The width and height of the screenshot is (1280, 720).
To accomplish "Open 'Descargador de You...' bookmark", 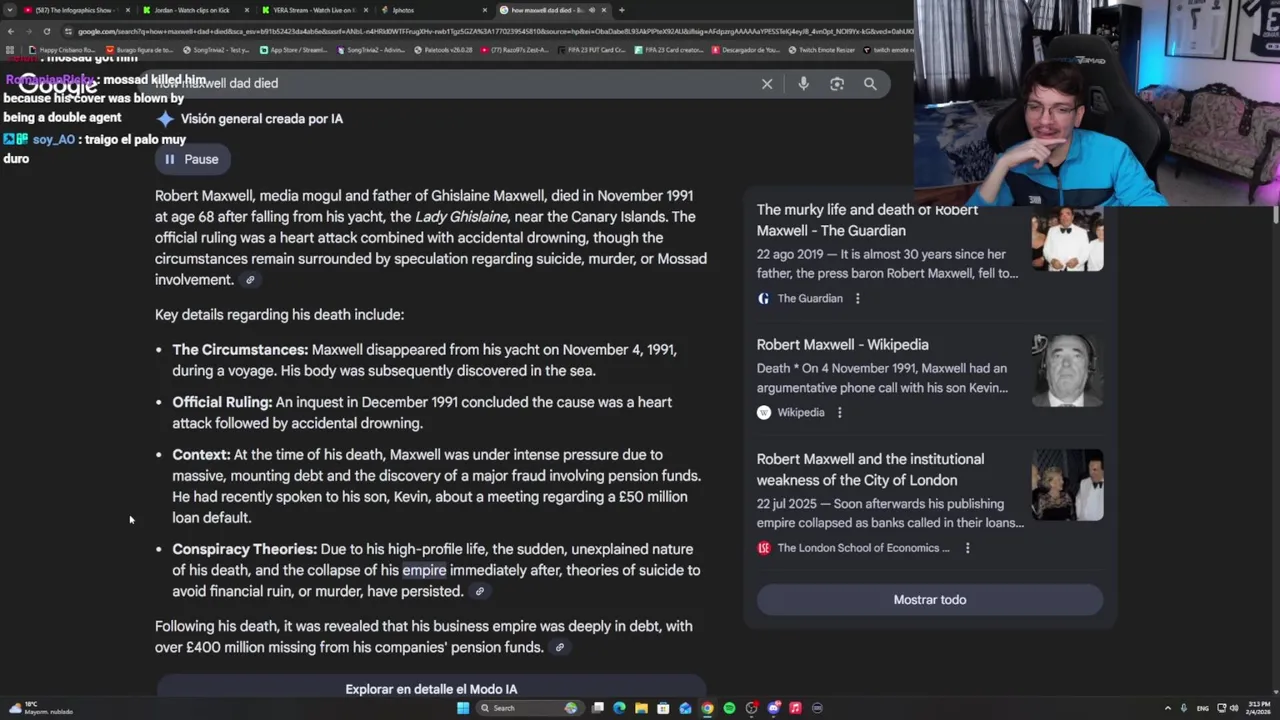I will click(x=744, y=50).
